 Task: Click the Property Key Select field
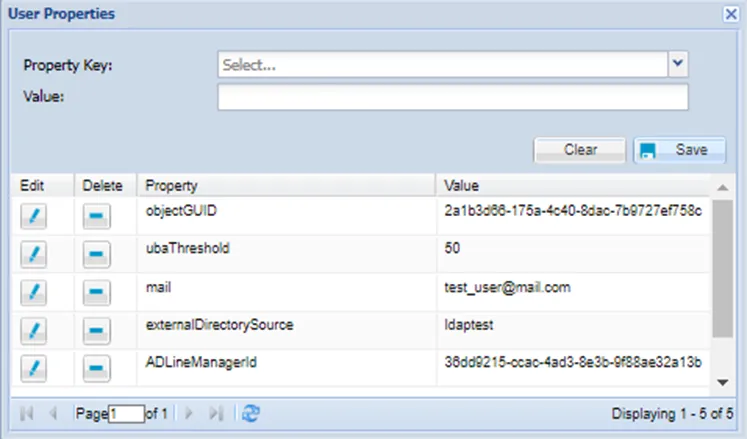(443, 64)
